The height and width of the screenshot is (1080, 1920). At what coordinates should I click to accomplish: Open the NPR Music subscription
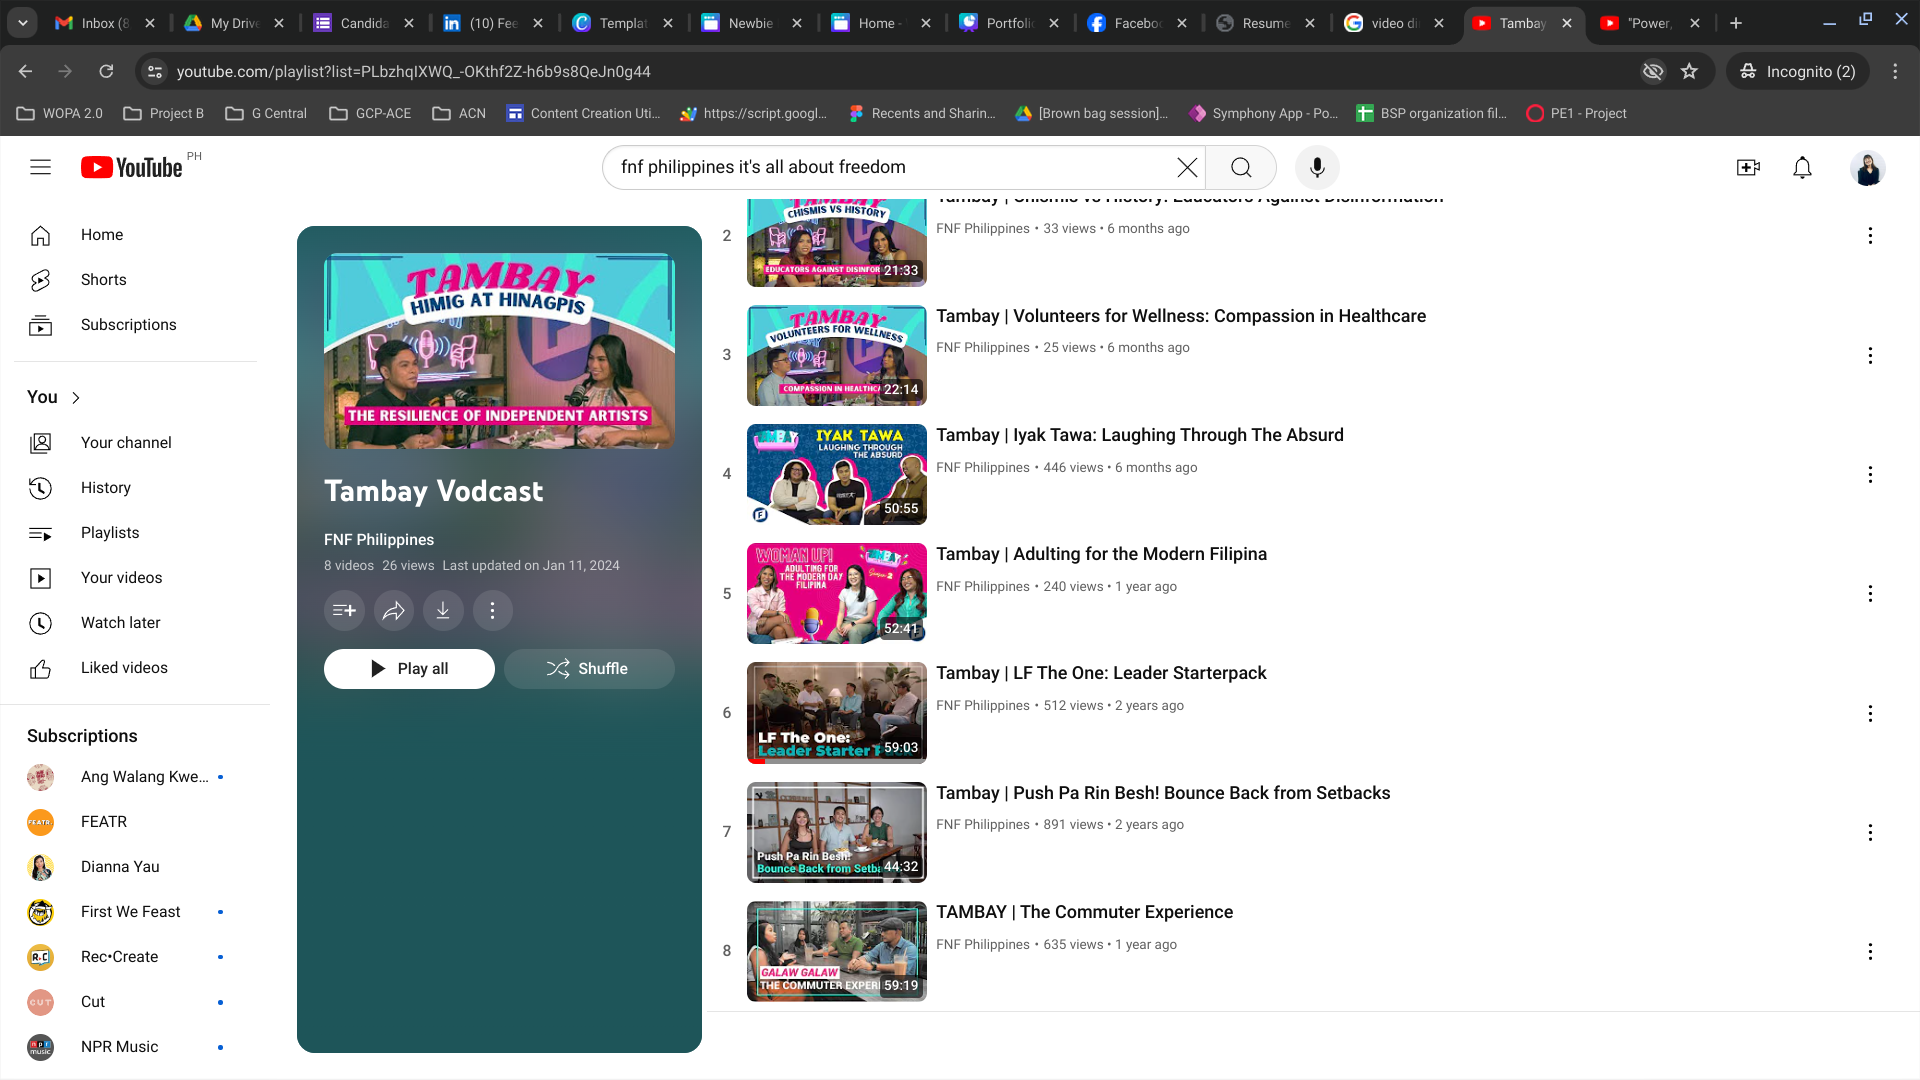coord(135,1047)
